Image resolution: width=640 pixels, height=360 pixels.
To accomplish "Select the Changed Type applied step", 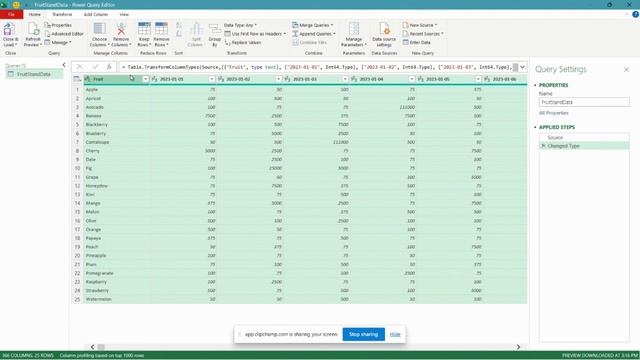I will pos(584,146).
